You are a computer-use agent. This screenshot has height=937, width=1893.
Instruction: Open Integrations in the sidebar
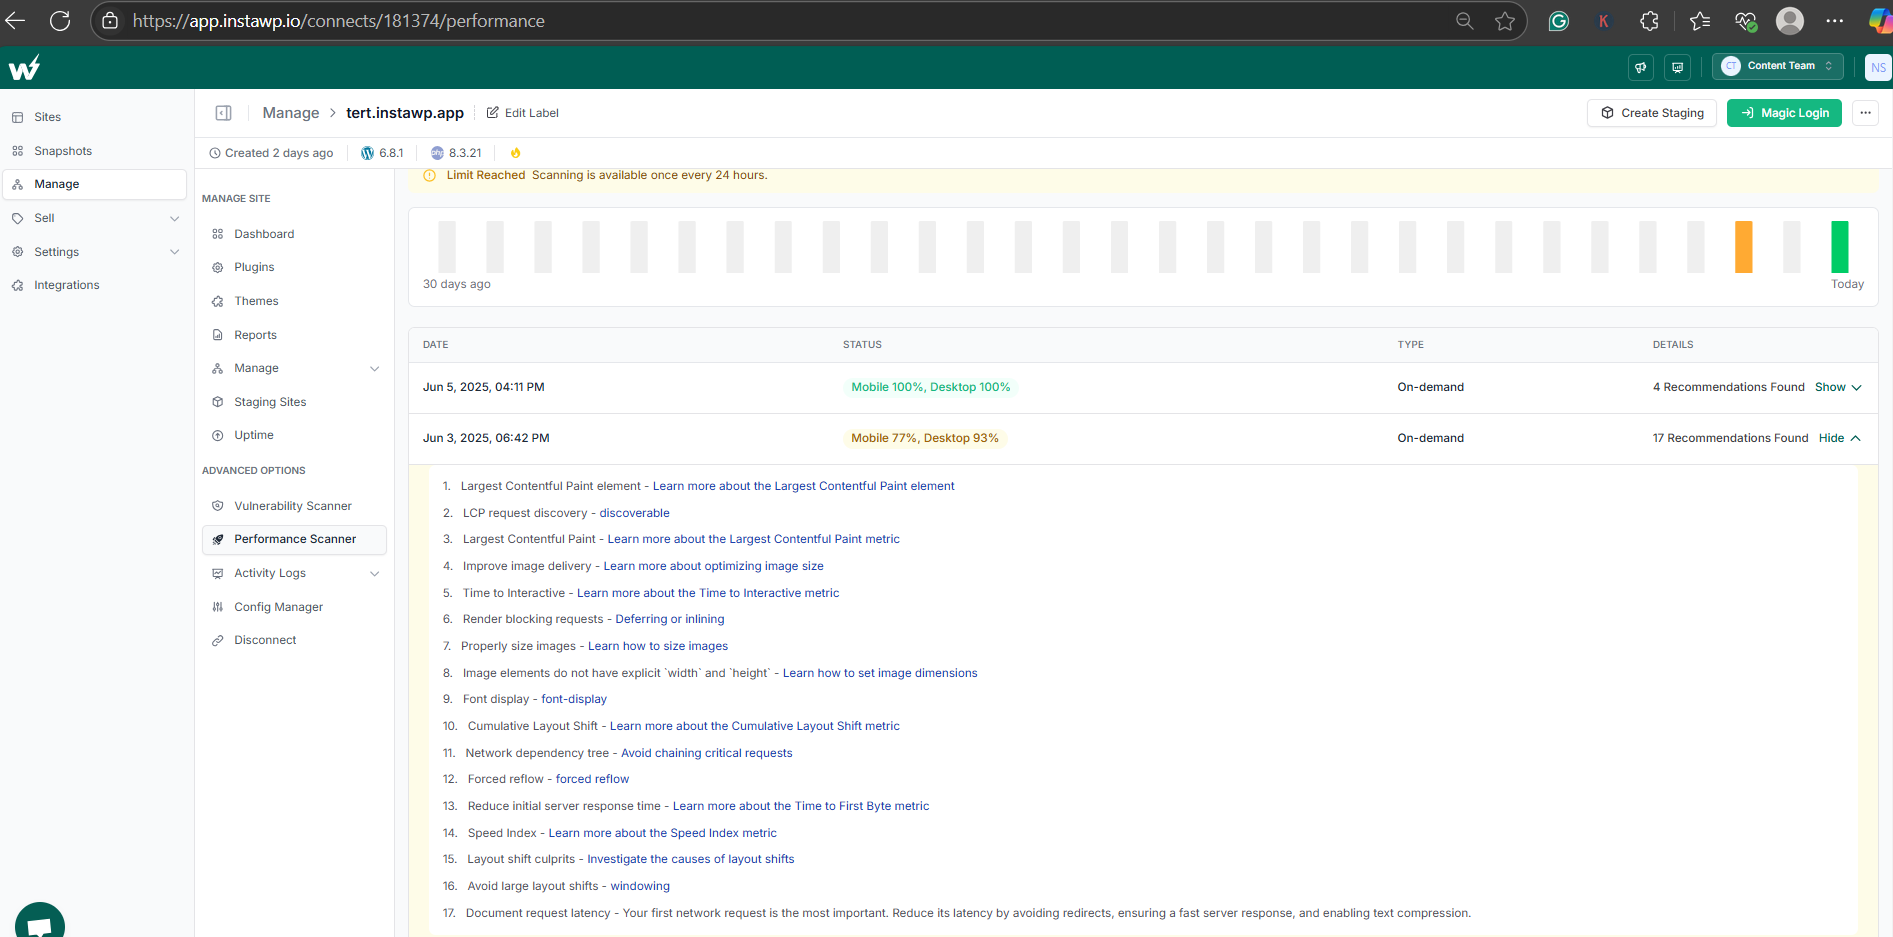pyautogui.click(x=67, y=285)
